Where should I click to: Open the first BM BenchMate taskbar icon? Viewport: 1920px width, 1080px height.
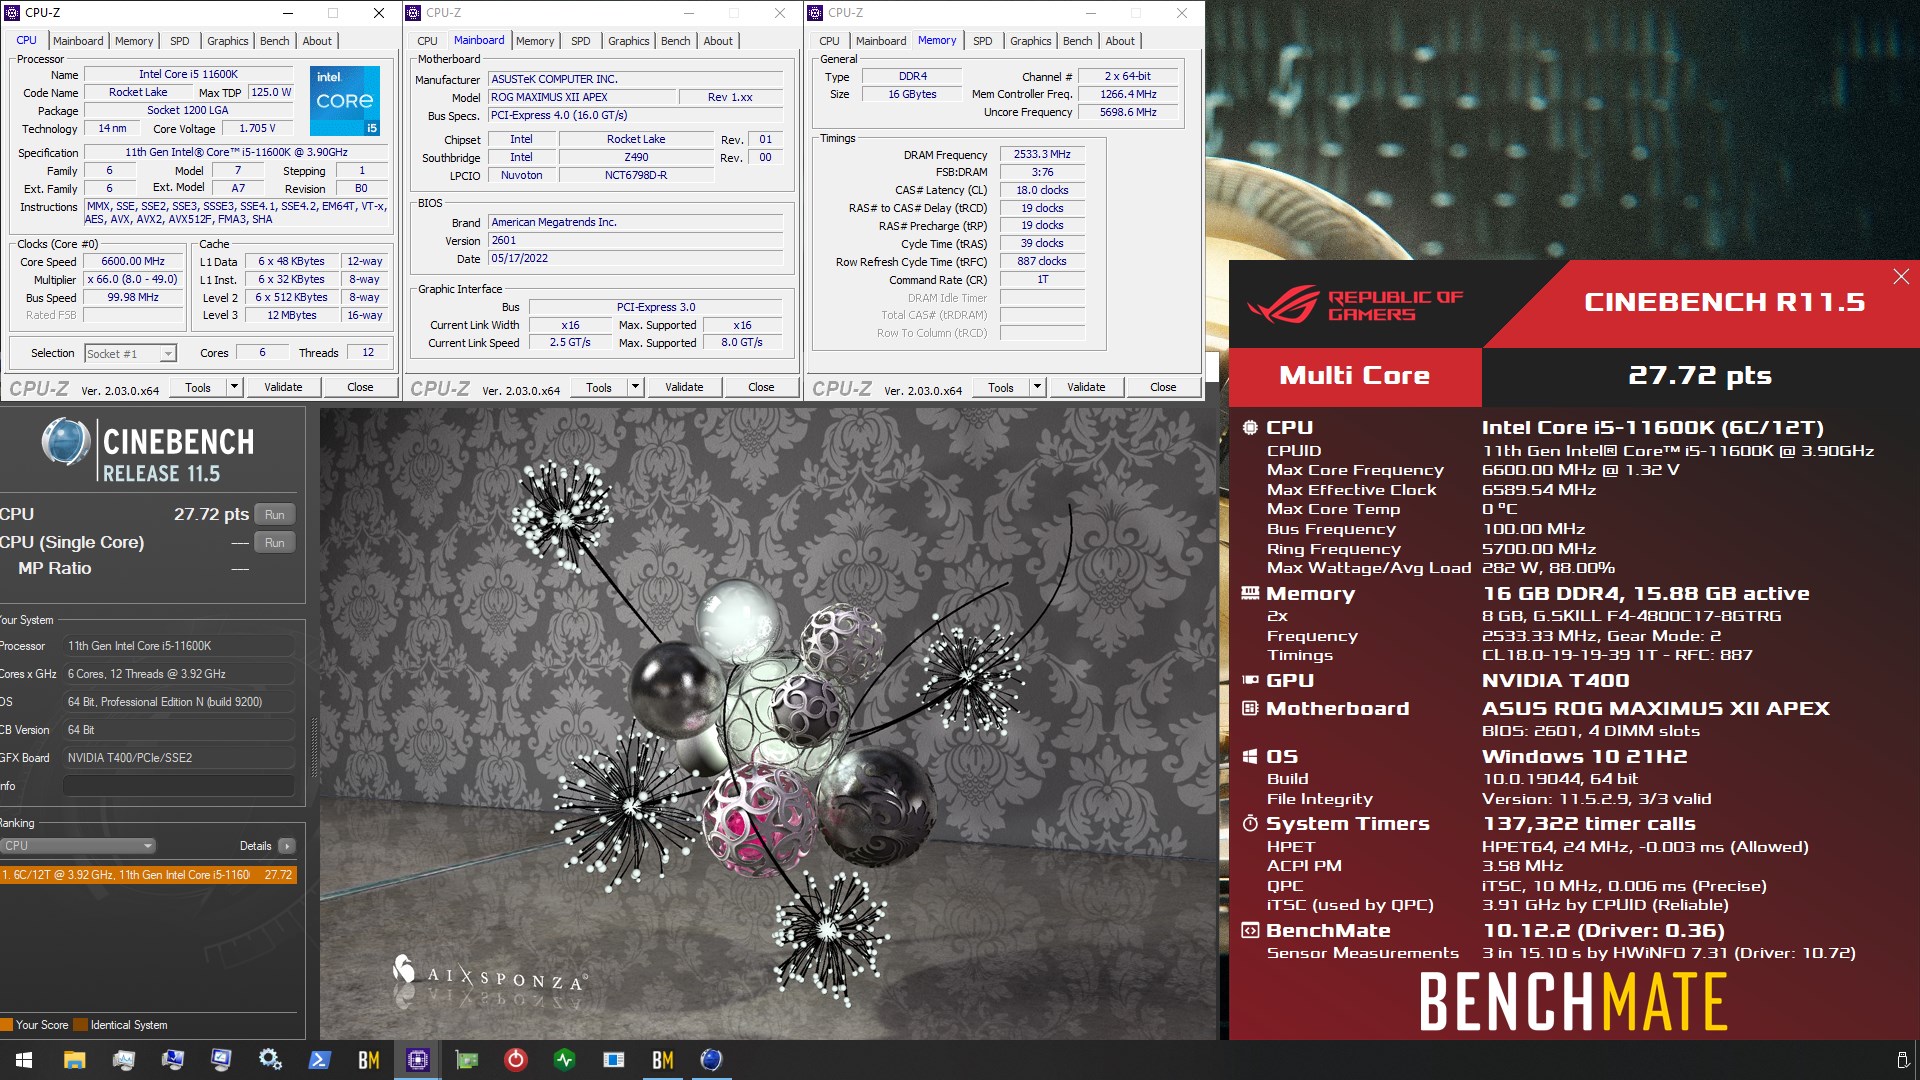point(368,1060)
